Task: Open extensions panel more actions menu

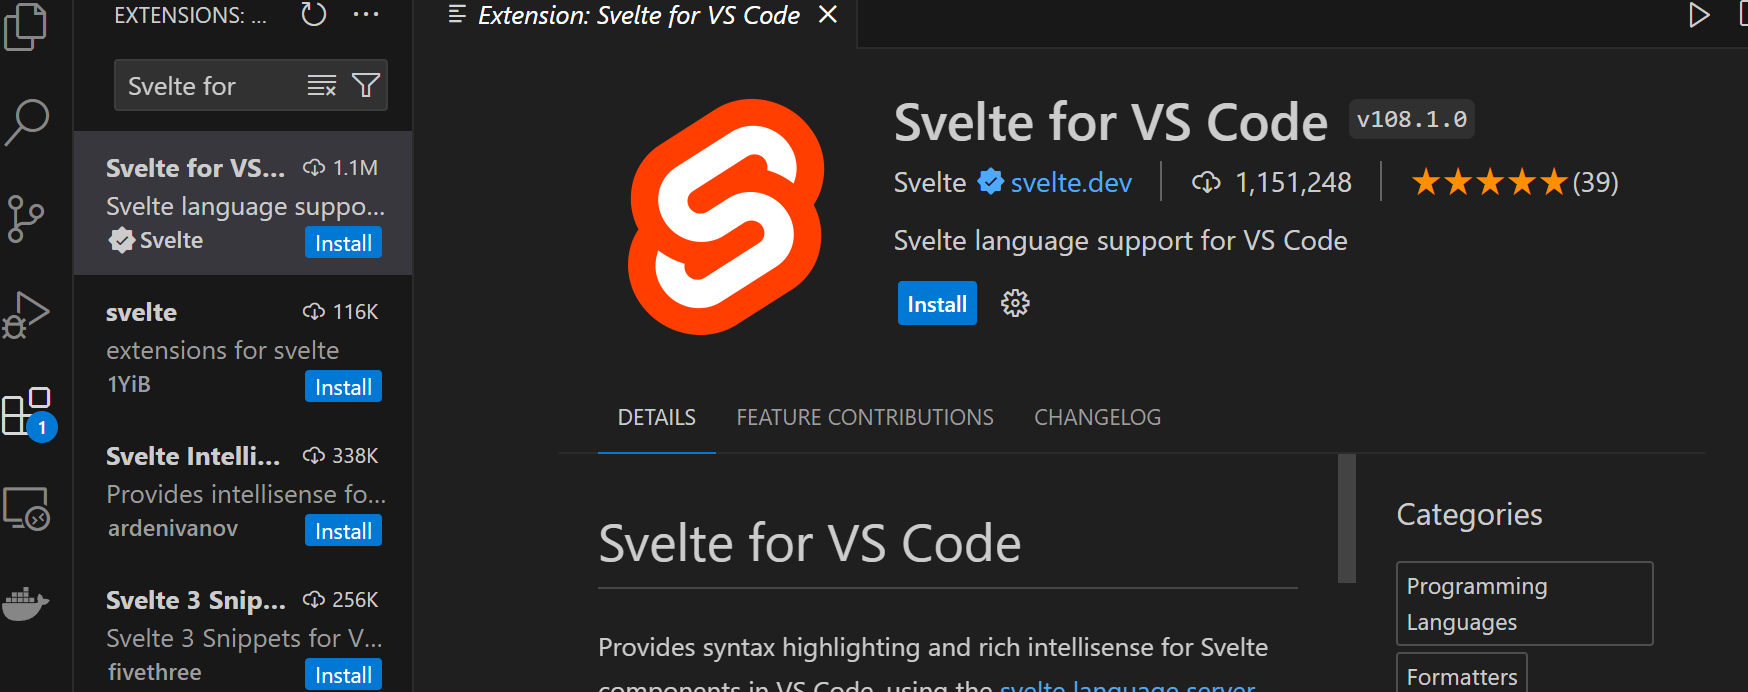Action: click(366, 15)
